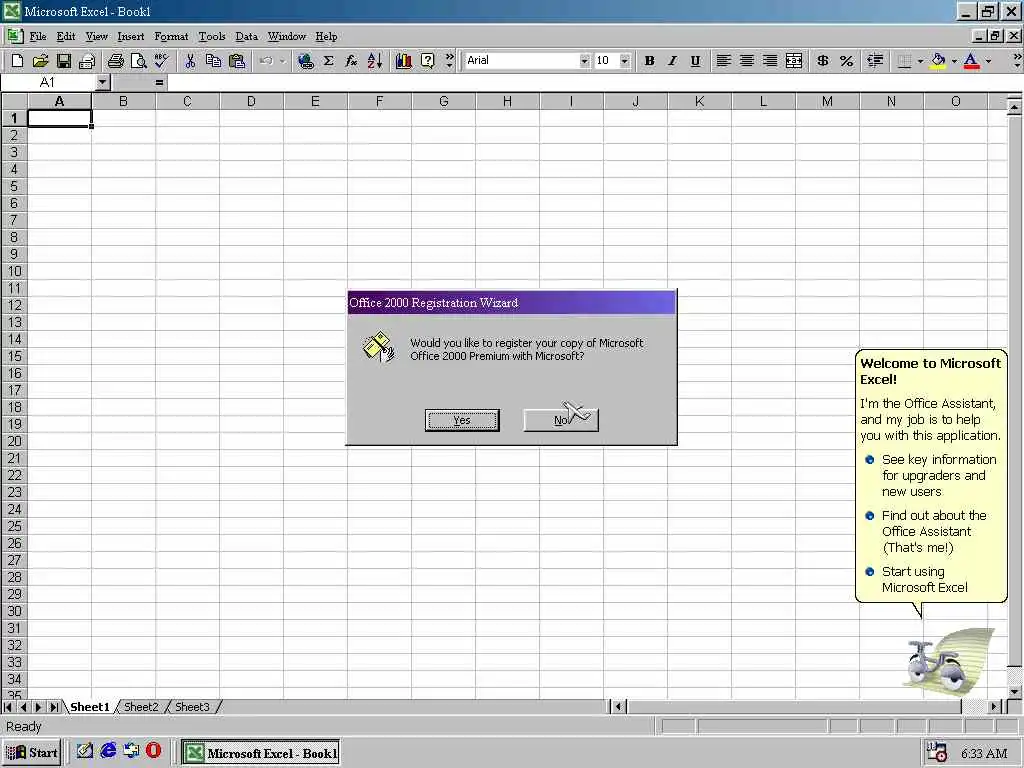Select 'See key information for upgraders' option

[x=938, y=475]
